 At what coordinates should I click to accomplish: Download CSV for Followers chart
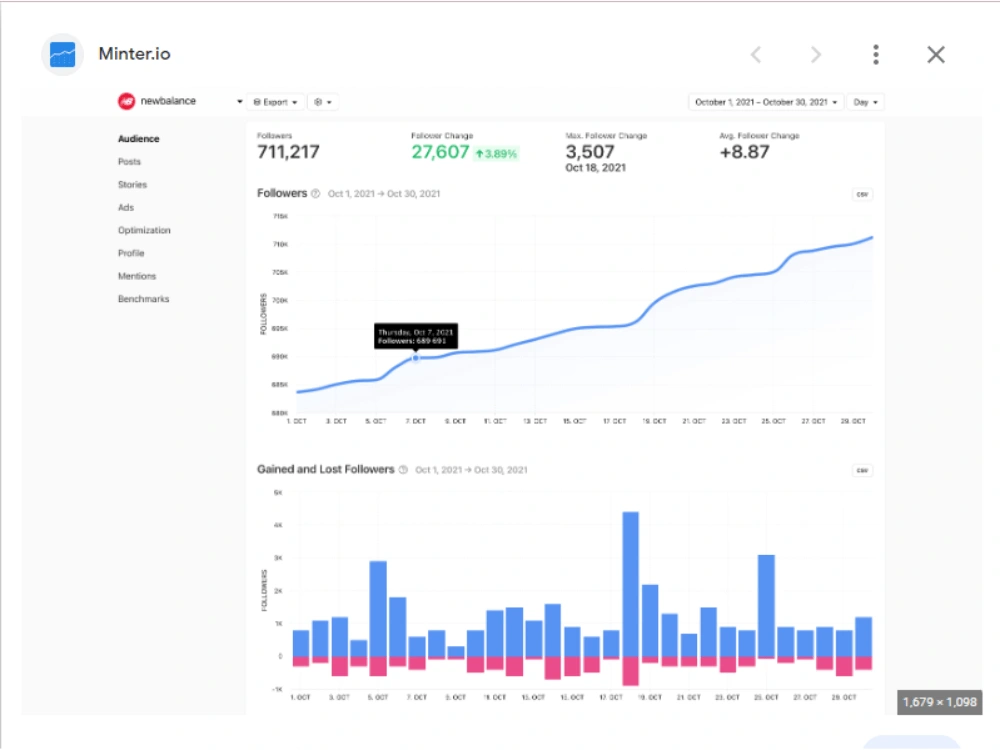point(862,195)
